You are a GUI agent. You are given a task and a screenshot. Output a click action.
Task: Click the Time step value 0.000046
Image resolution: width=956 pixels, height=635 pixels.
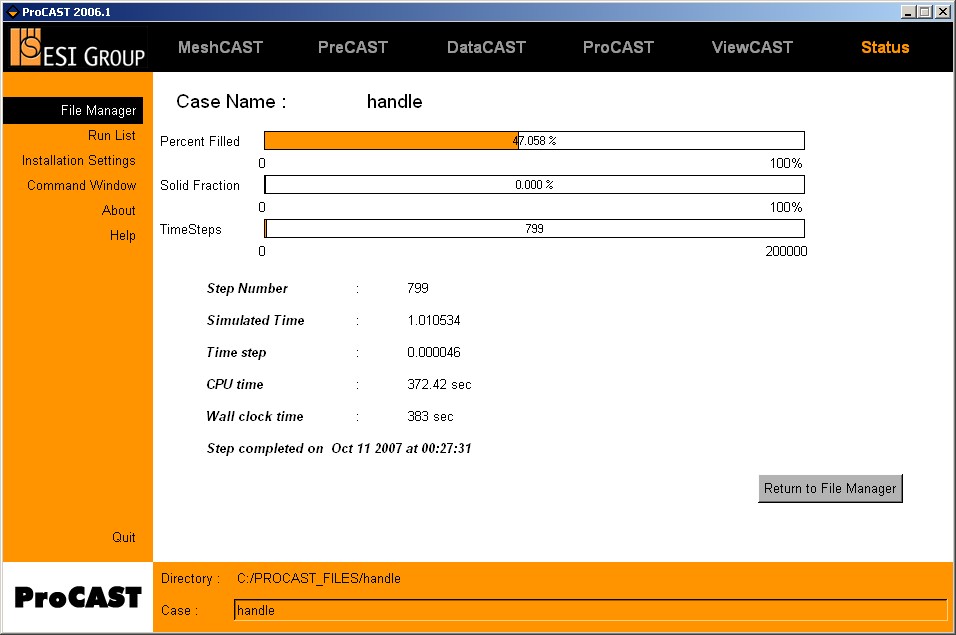coord(433,352)
